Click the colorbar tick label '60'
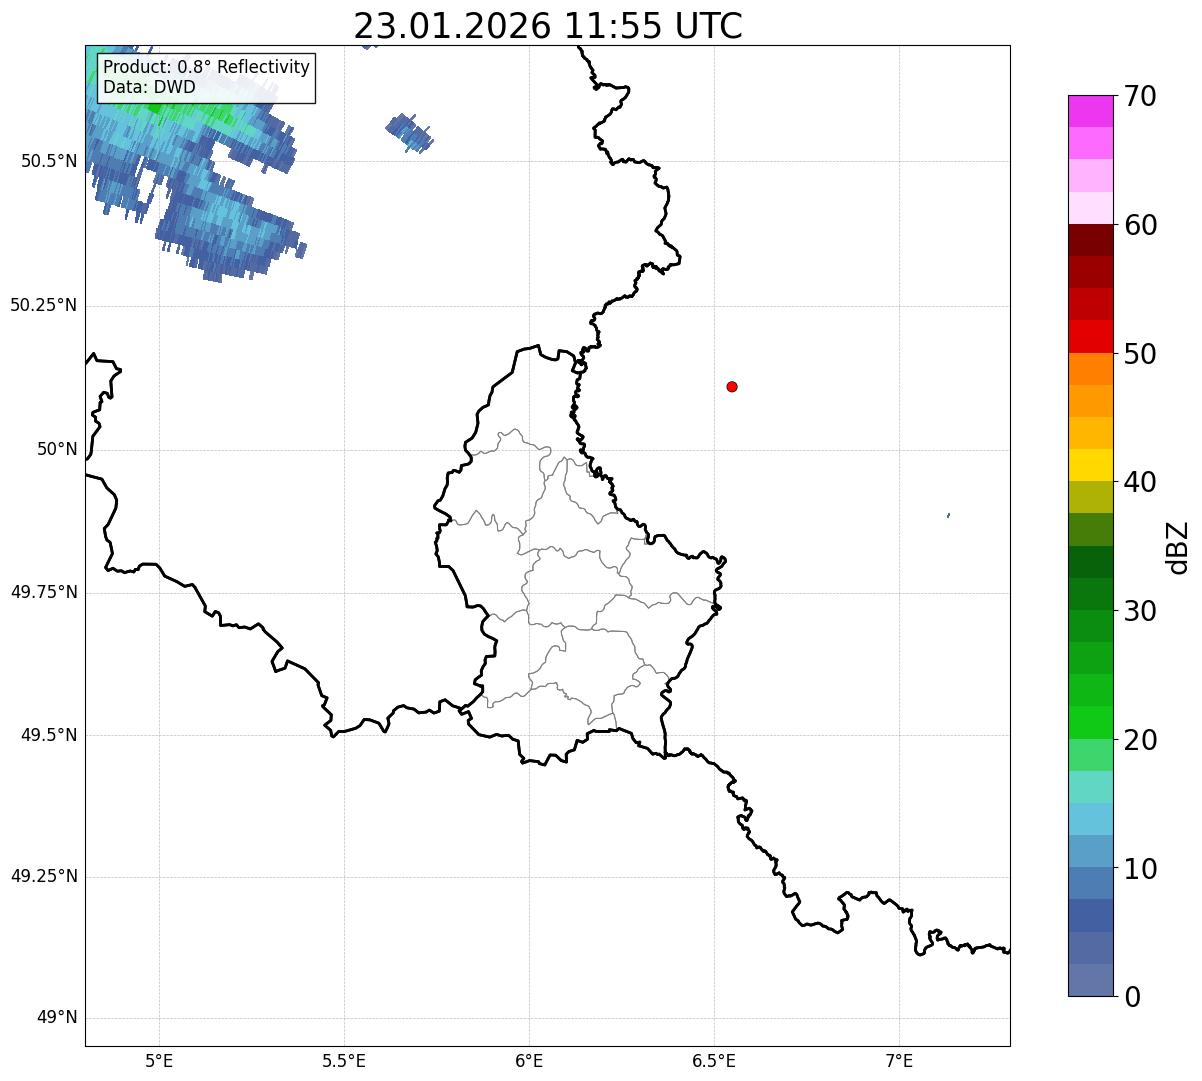This screenshot has width=1202, height=1081. click(1140, 225)
